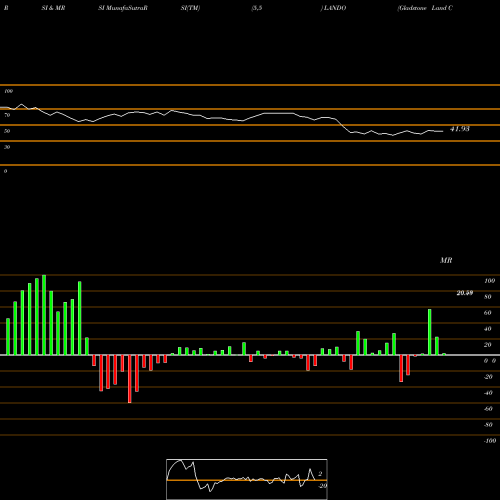The image size is (500, 500).
Task: Select the LANDO ticker text in header
Action: click(x=334, y=8)
